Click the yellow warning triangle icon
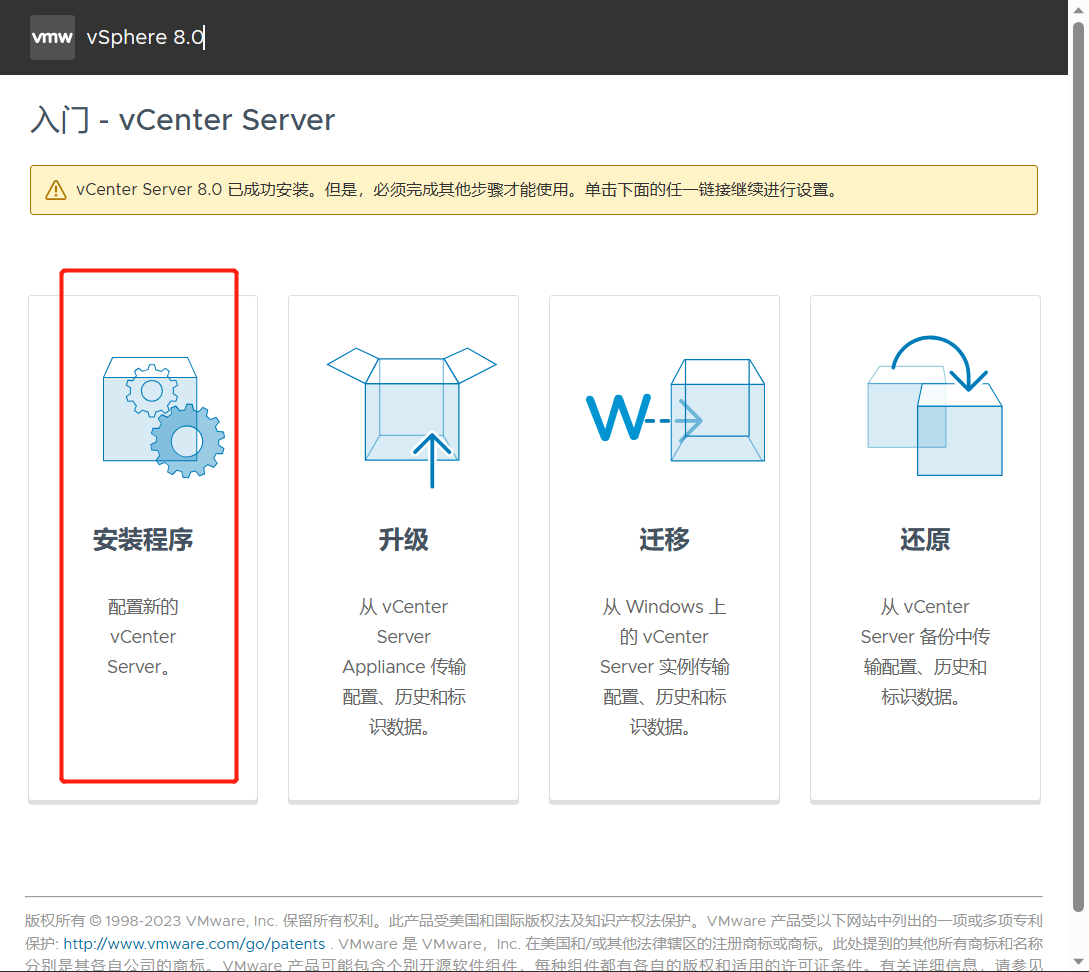 click(56, 190)
